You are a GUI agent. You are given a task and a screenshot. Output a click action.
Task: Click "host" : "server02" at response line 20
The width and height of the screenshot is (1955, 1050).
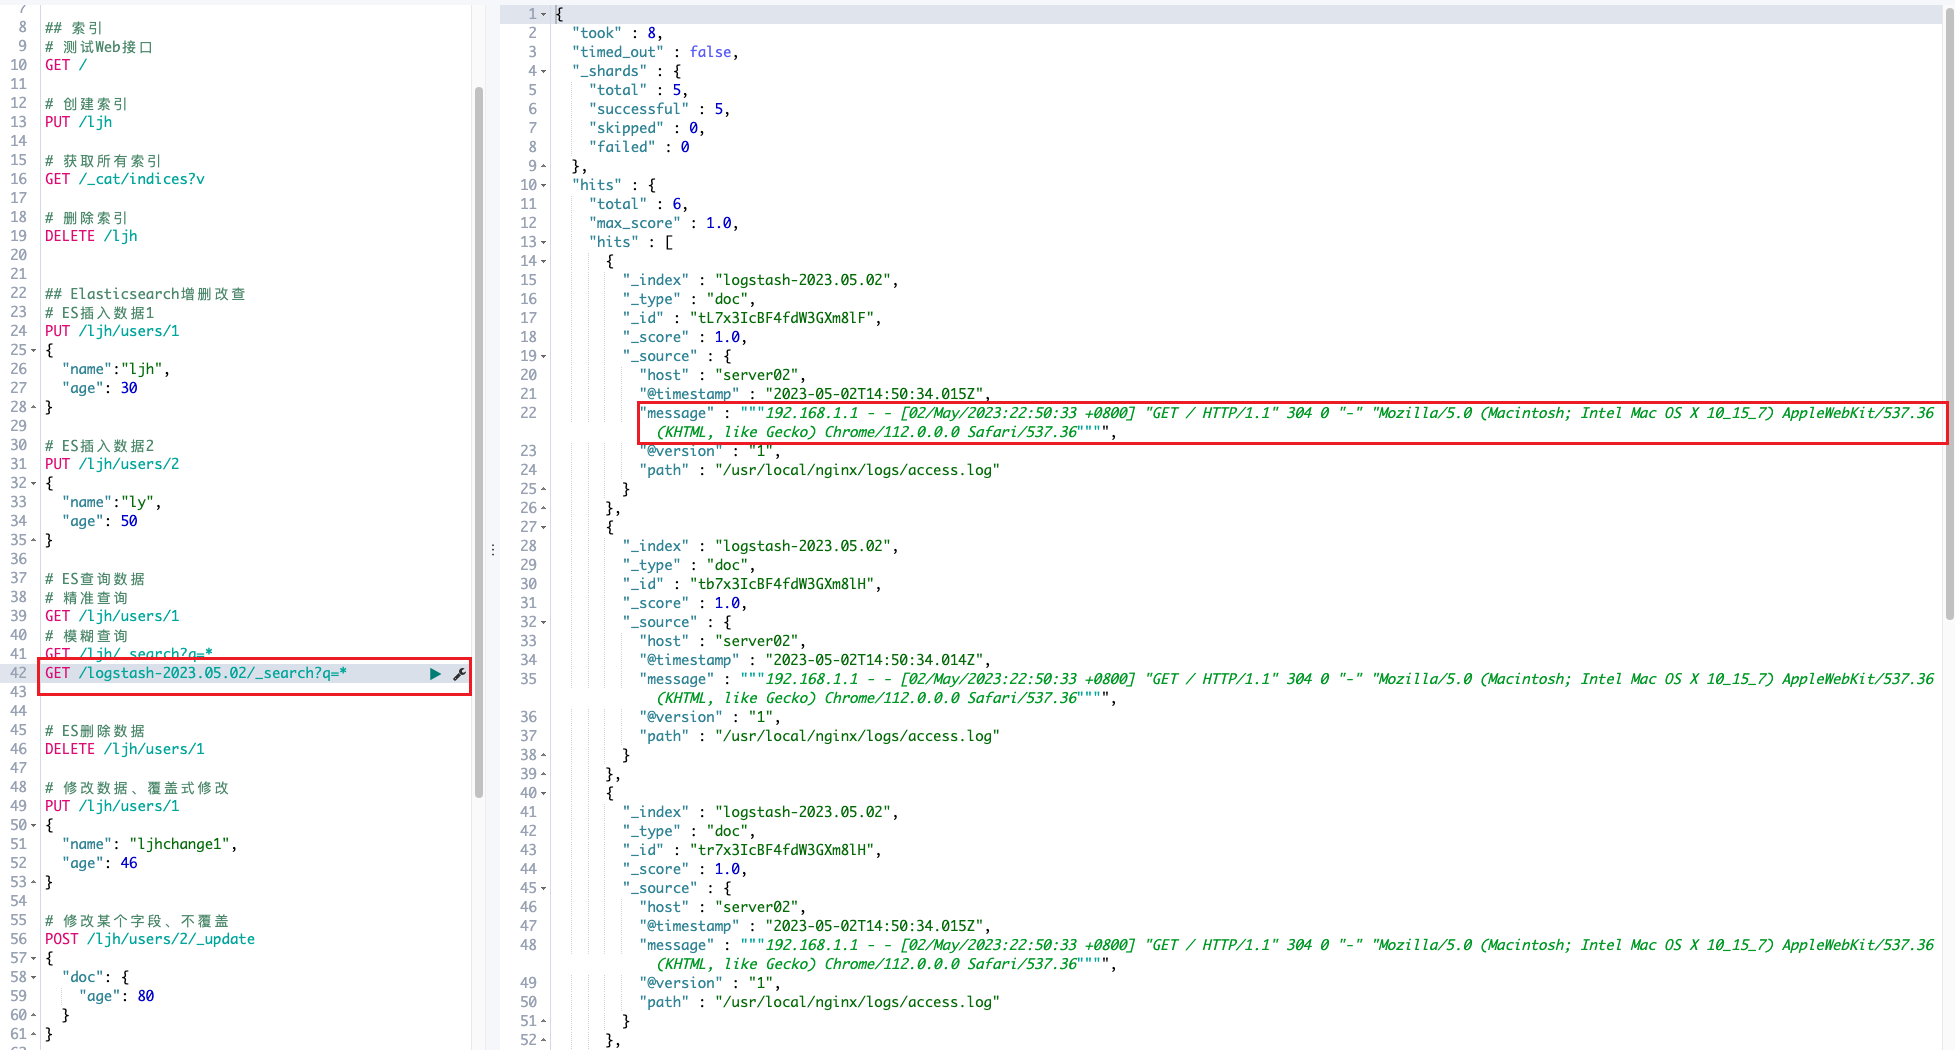tap(723, 375)
